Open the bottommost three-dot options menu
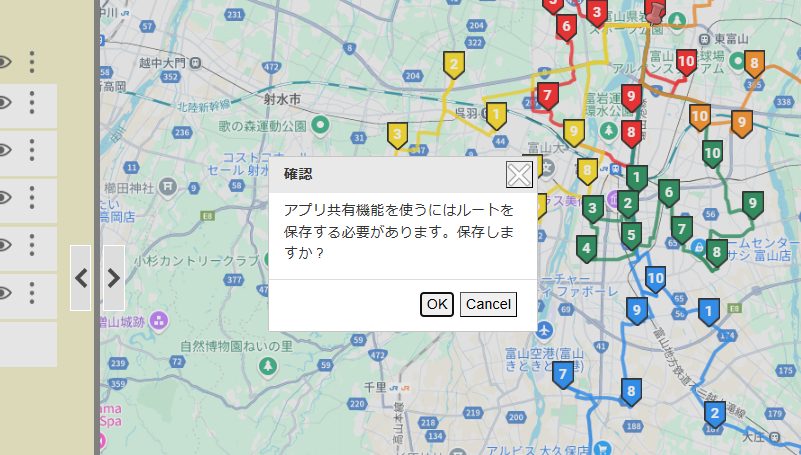The height and width of the screenshot is (455, 801). (x=32, y=293)
